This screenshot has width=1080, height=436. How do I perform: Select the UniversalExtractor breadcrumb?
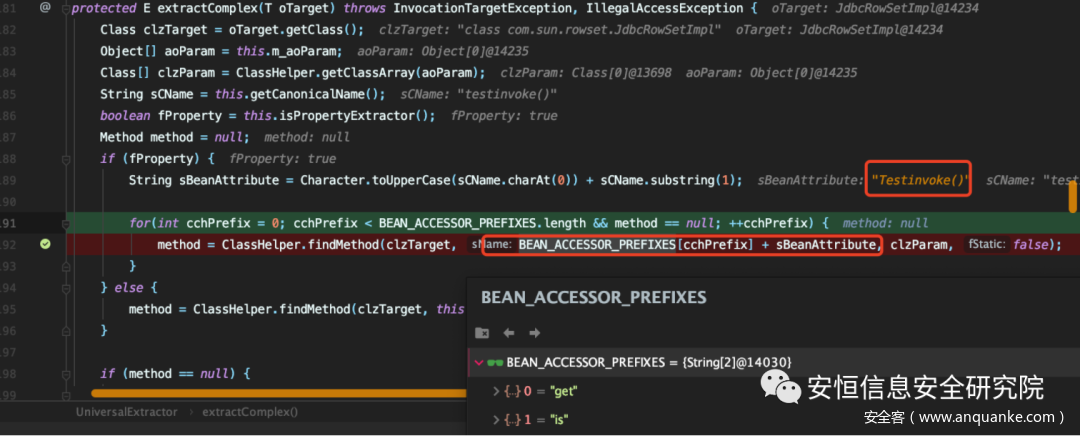tap(126, 412)
